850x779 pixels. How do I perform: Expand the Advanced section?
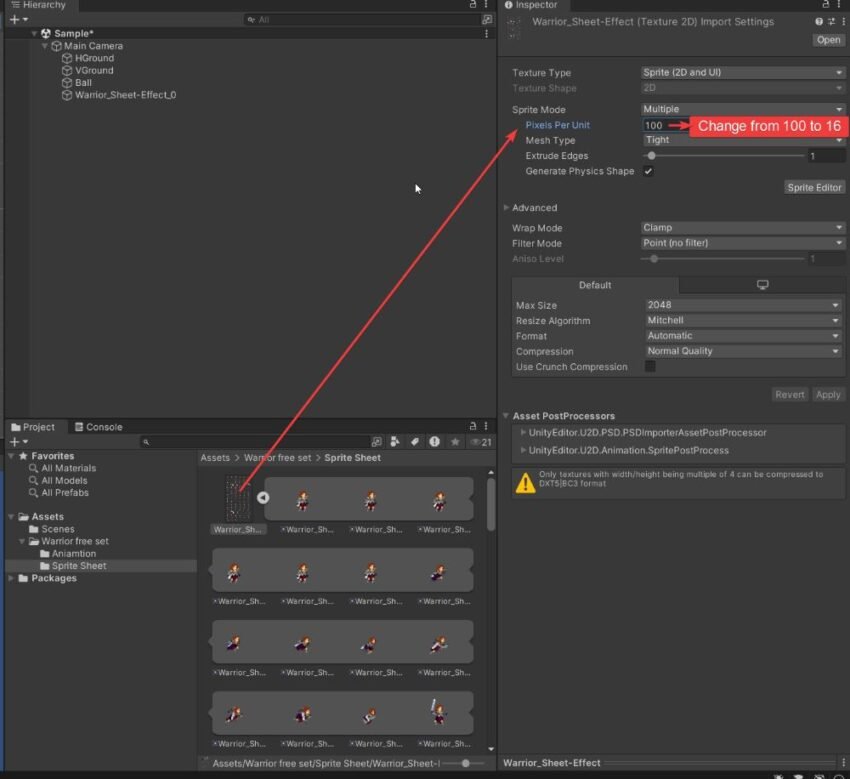[x=509, y=207]
